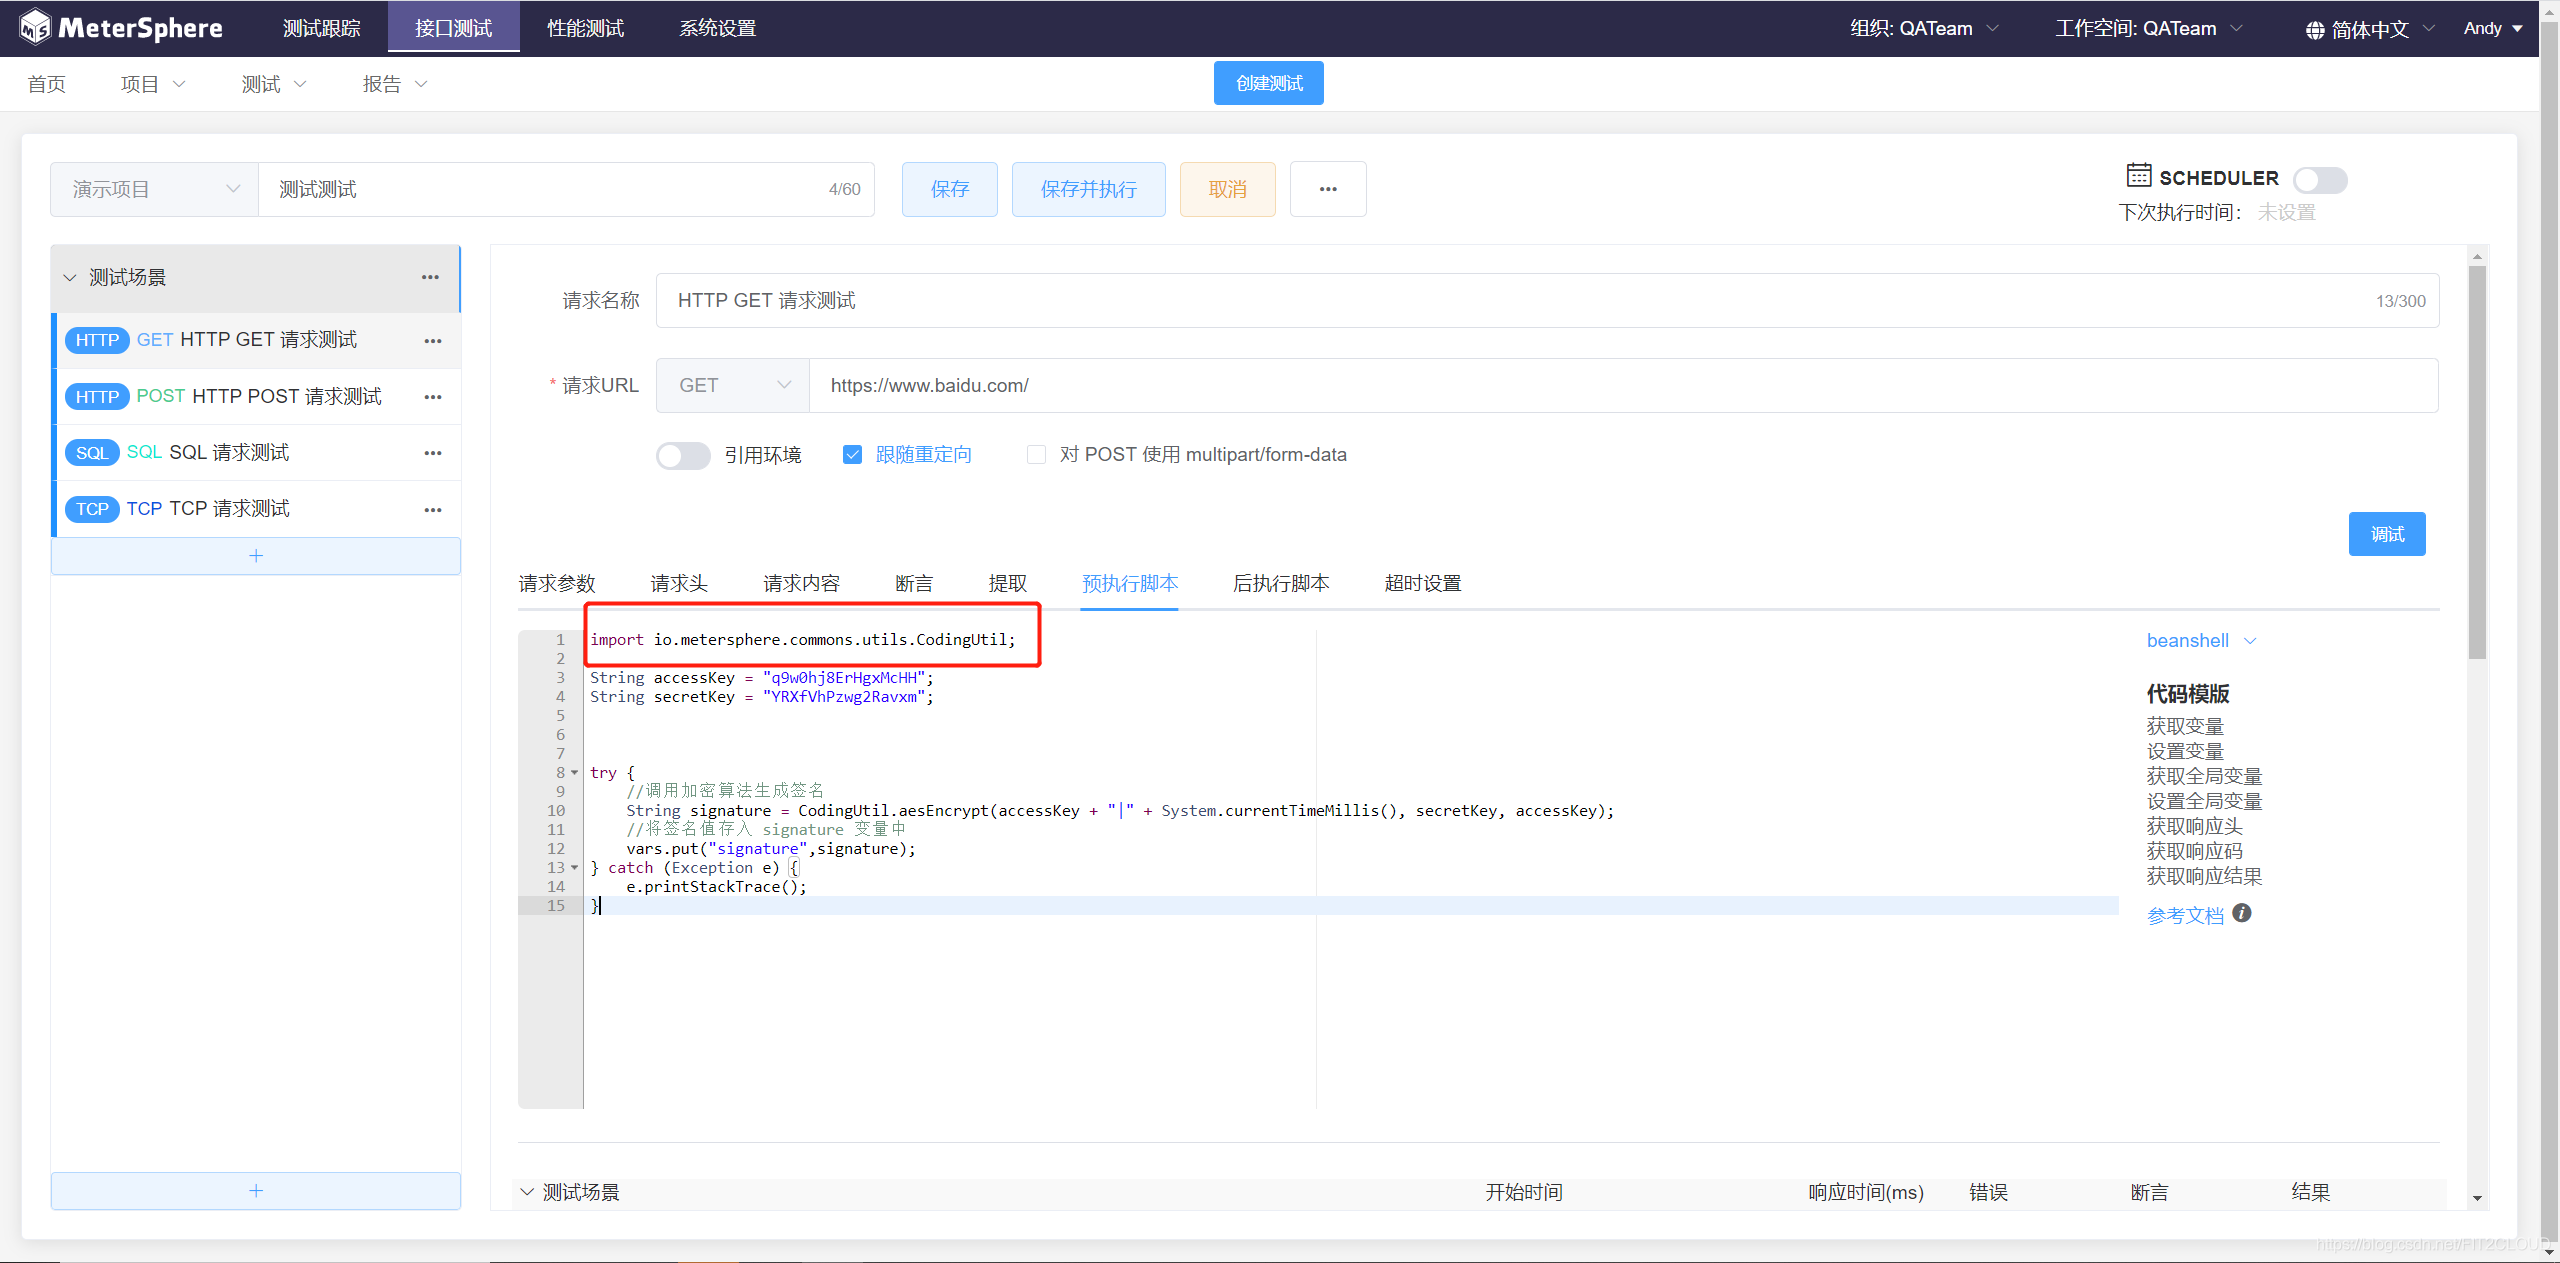
Task: Open more options for HTTP POST request
Action: [432, 397]
